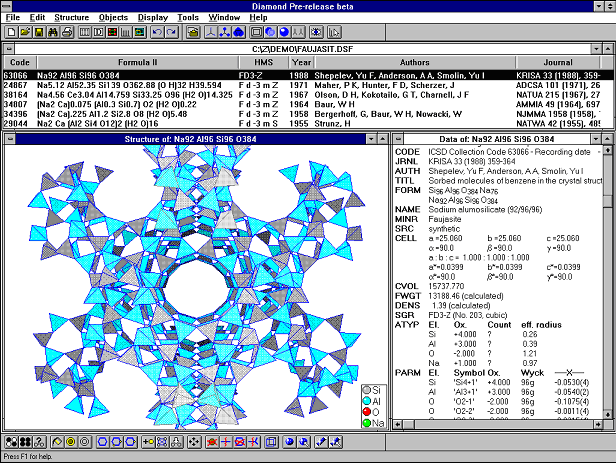Open control menu of Structure window

10,137
